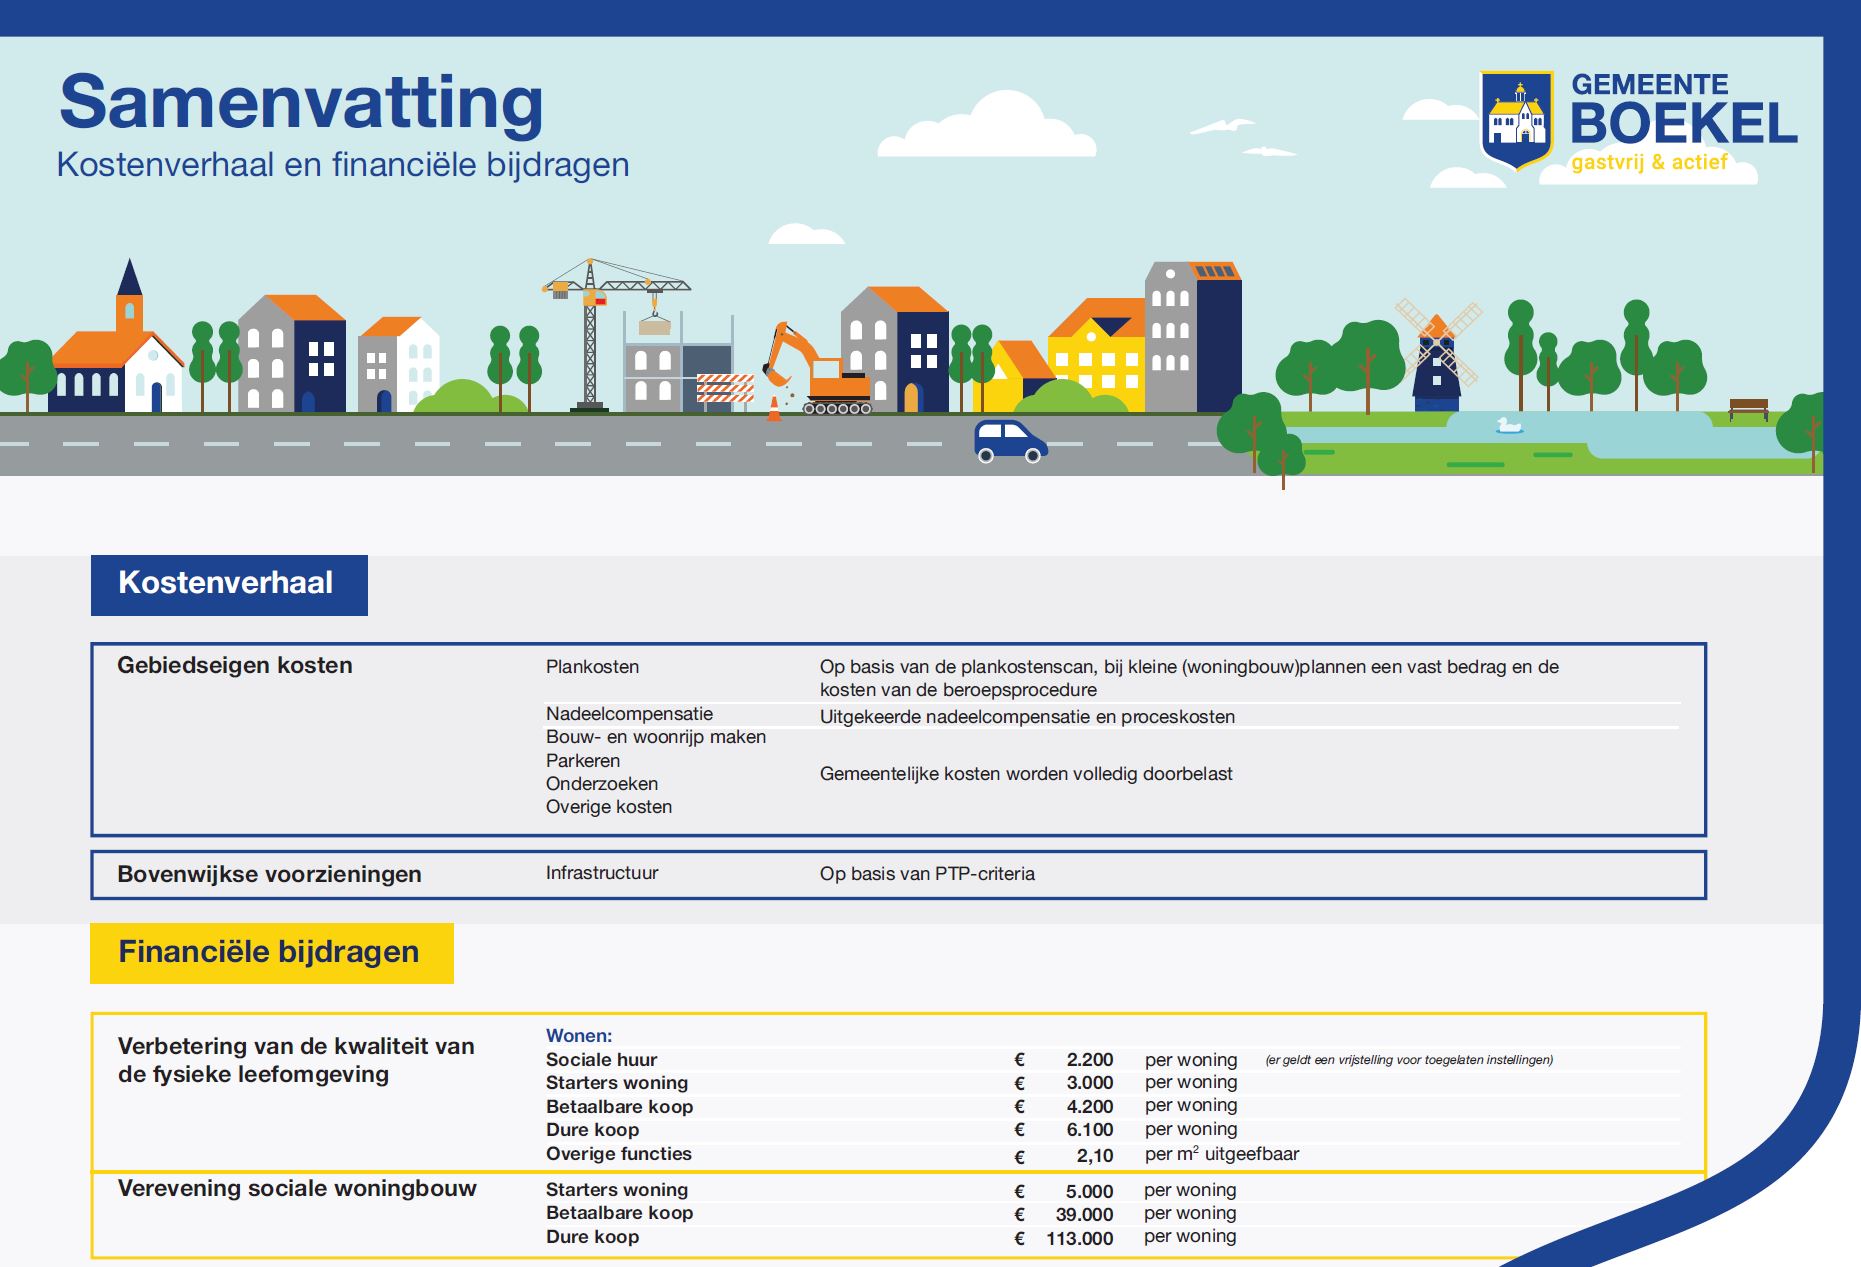Select the Gebiedseigen kosten heading

pyautogui.click(x=235, y=666)
